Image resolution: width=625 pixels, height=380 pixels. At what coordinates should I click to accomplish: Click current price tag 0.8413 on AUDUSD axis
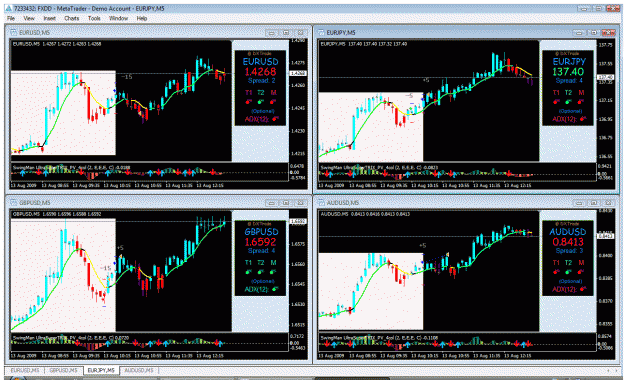coord(605,236)
